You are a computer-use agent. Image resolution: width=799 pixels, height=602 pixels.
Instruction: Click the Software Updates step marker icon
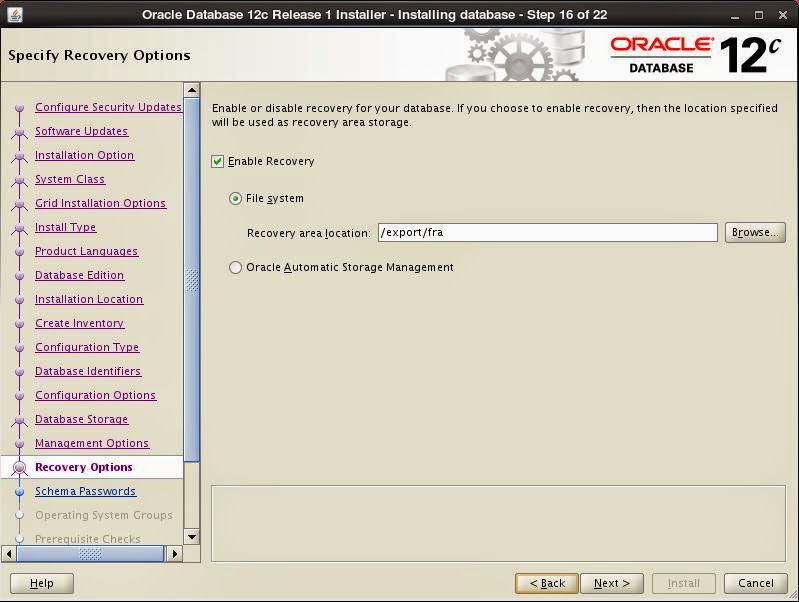pyautogui.click(x=19, y=132)
